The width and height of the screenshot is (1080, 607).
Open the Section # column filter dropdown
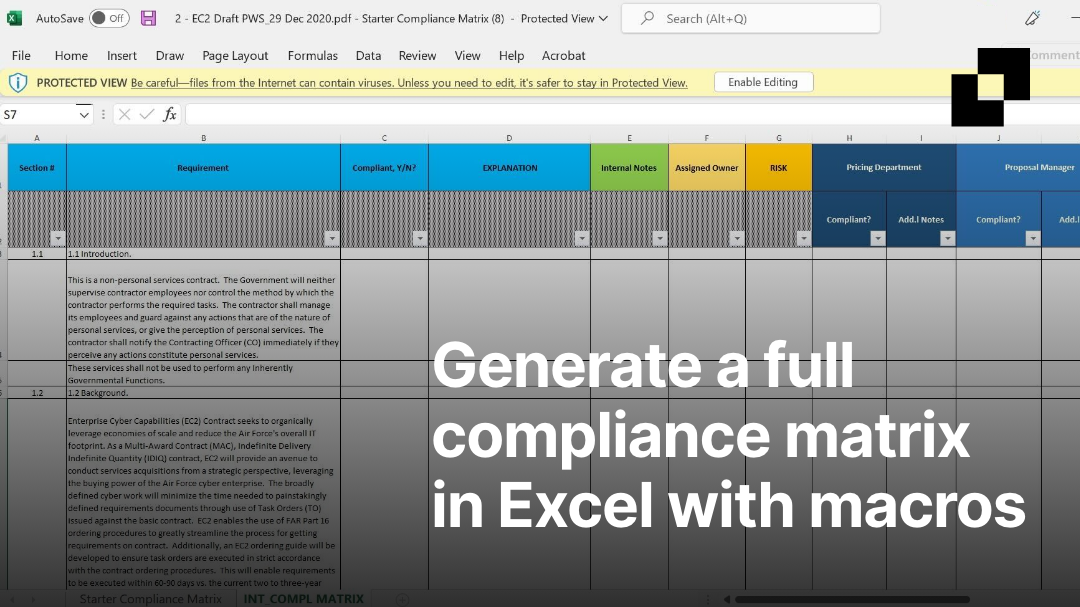coord(57,238)
